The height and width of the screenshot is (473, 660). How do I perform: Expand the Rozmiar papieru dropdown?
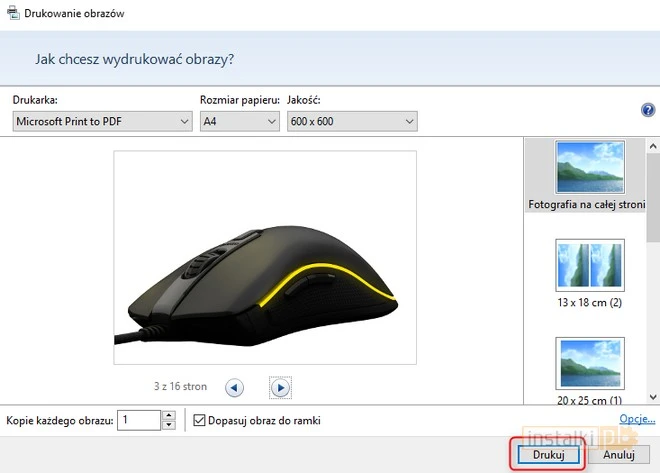click(239, 121)
